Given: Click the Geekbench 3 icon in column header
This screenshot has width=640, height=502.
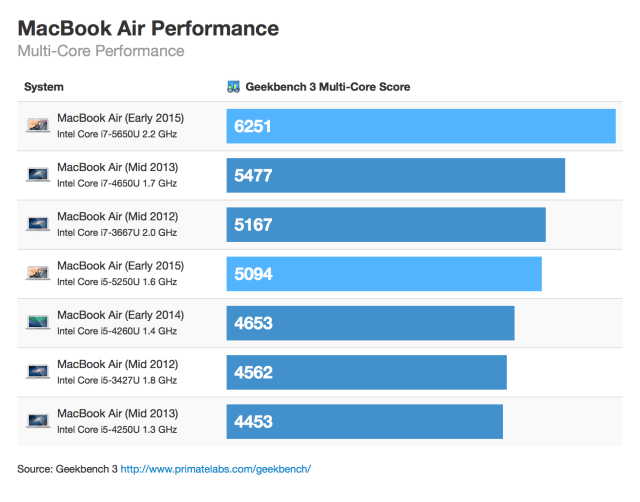Looking at the screenshot, I should [234, 87].
